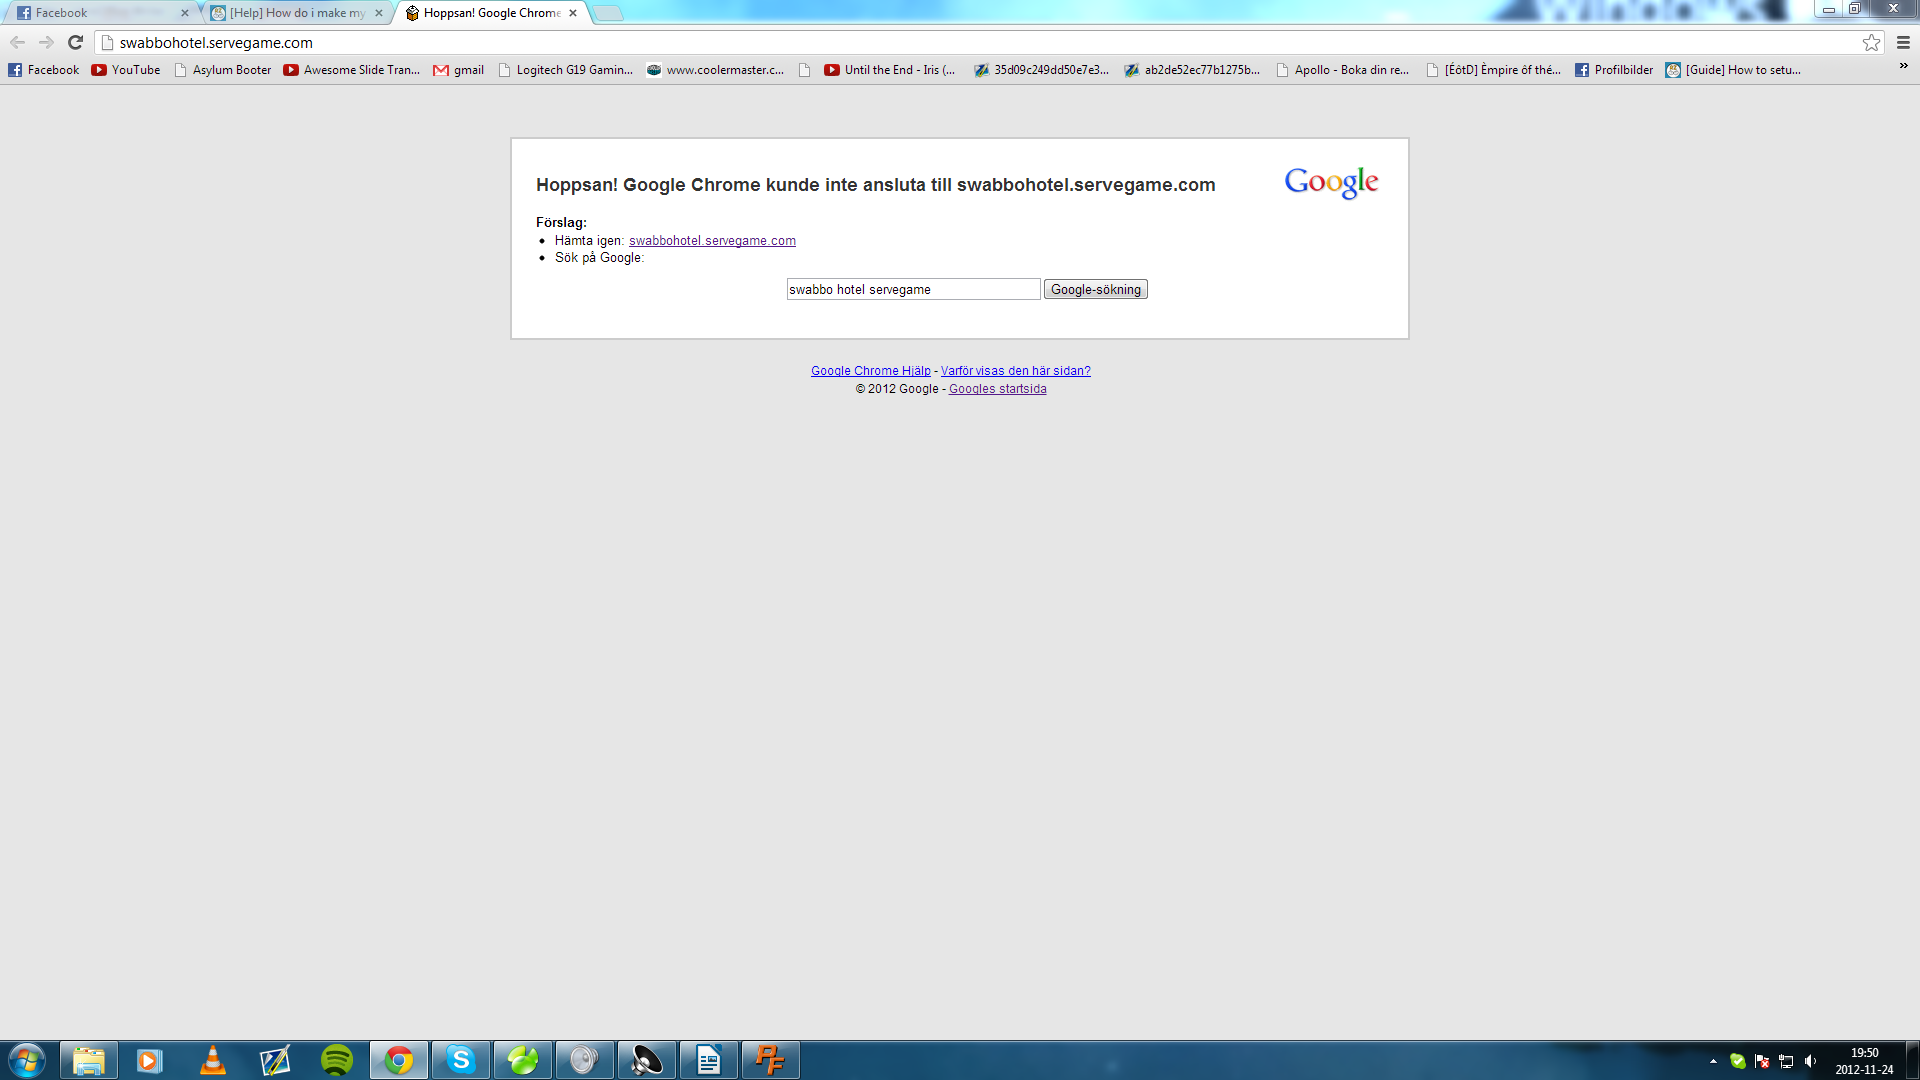Image resolution: width=1920 pixels, height=1080 pixels.
Task: Expand the bookmarks overflow chevron
Action: tap(1903, 66)
